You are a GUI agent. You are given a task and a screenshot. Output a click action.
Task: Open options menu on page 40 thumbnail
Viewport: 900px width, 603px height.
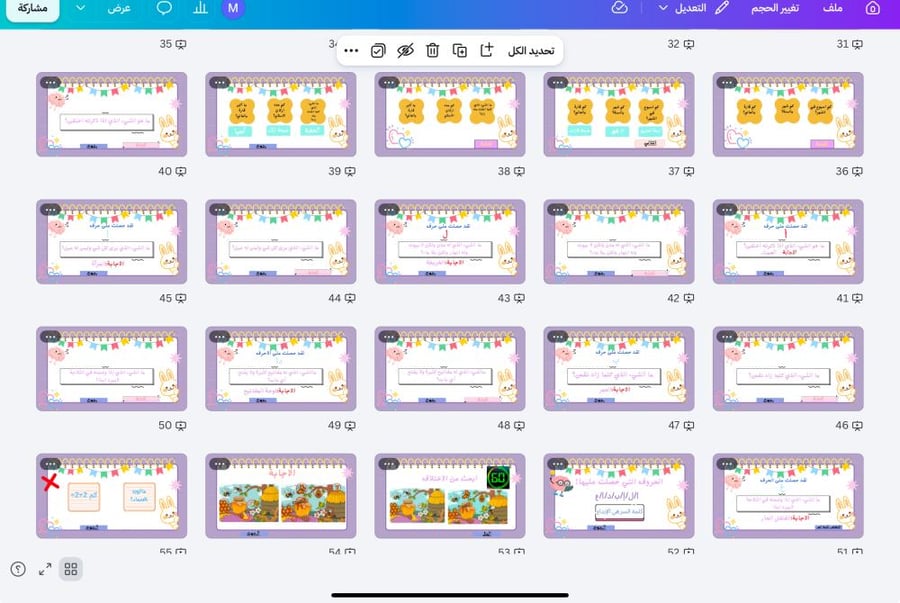pyautogui.click(x=51, y=83)
